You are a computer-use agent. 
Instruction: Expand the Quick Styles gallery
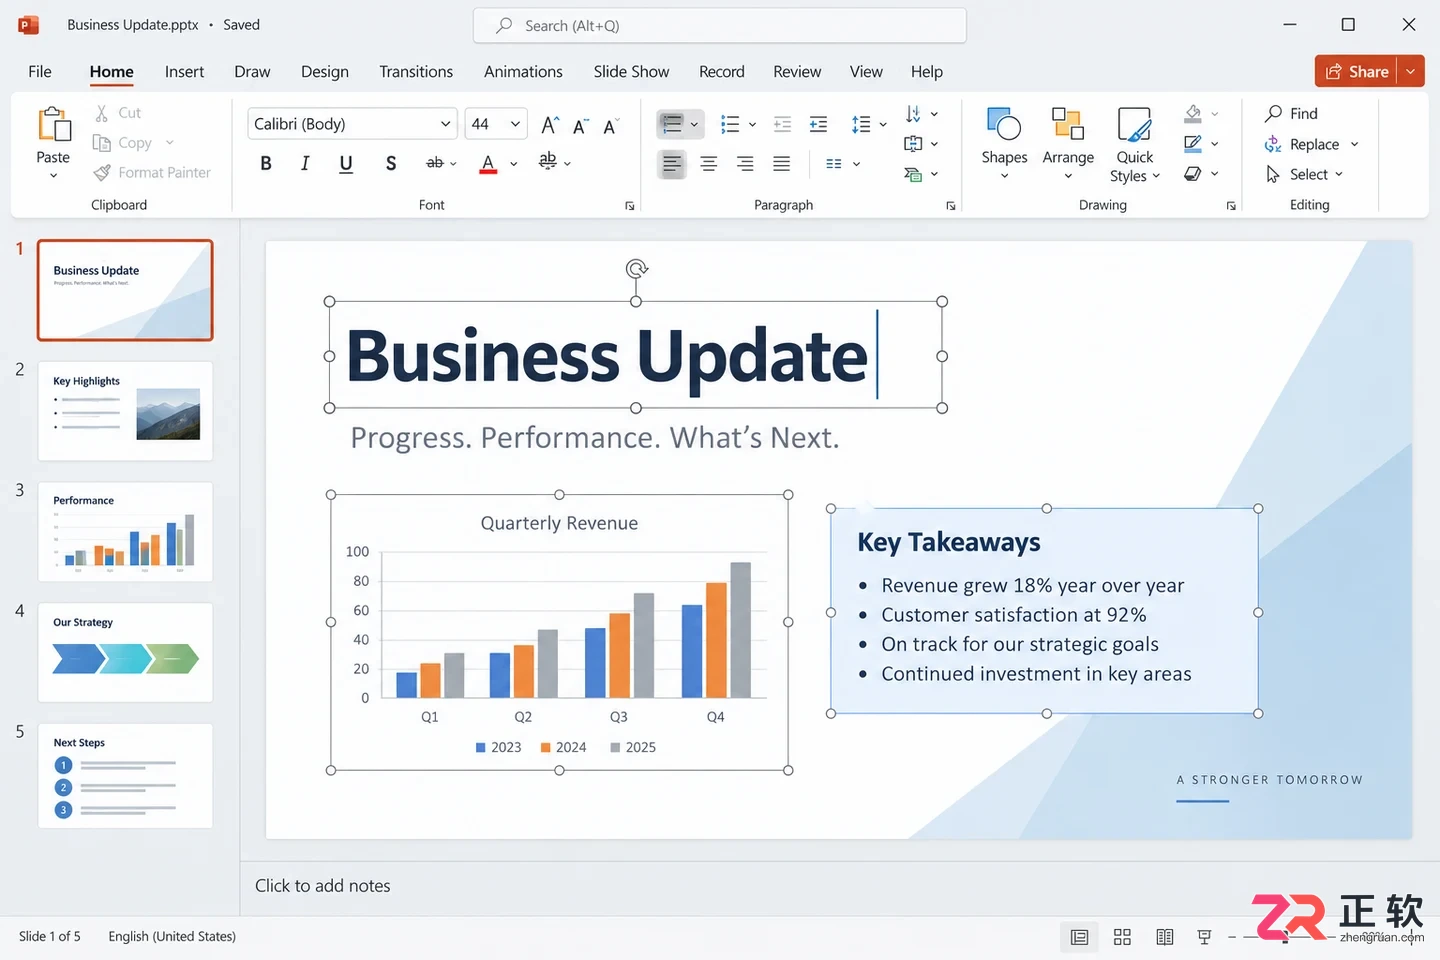pos(1135,143)
